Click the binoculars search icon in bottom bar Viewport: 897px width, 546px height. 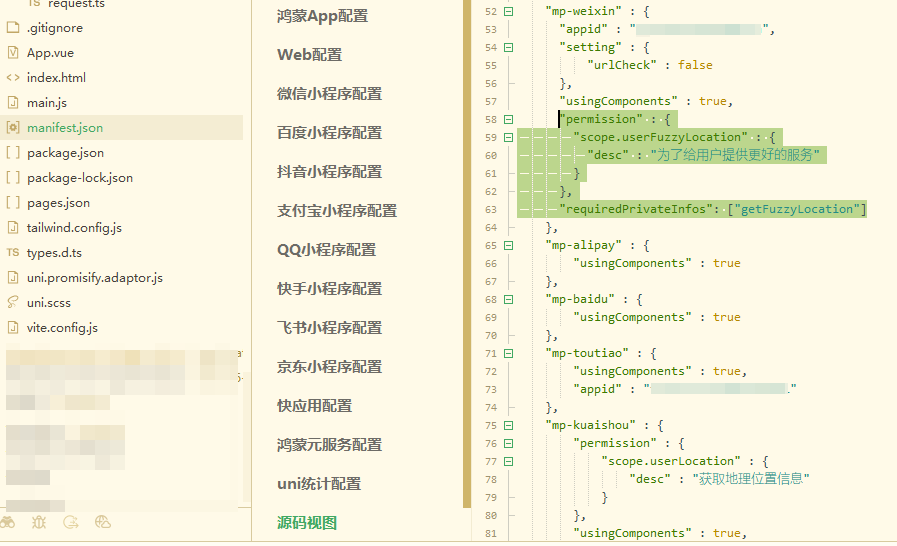(x=8, y=522)
